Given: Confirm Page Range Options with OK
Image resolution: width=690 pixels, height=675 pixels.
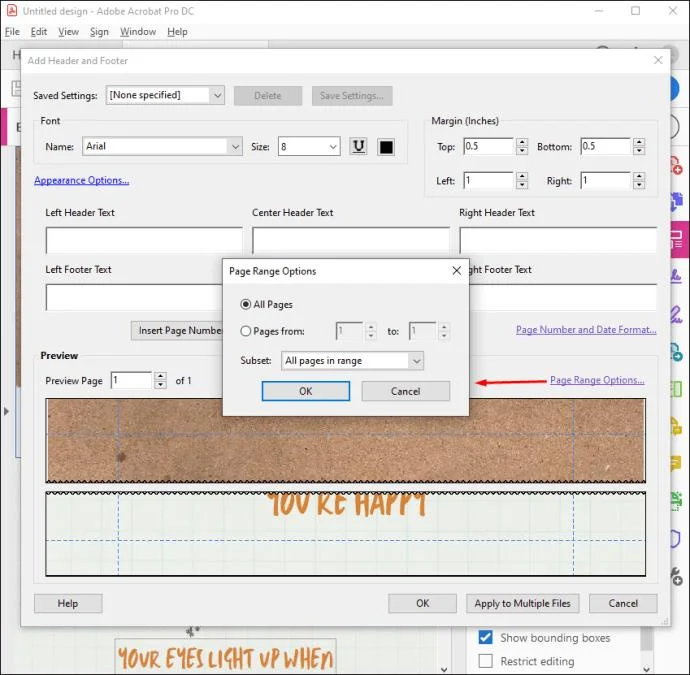Looking at the screenshot, I should [x=306, y=391].
